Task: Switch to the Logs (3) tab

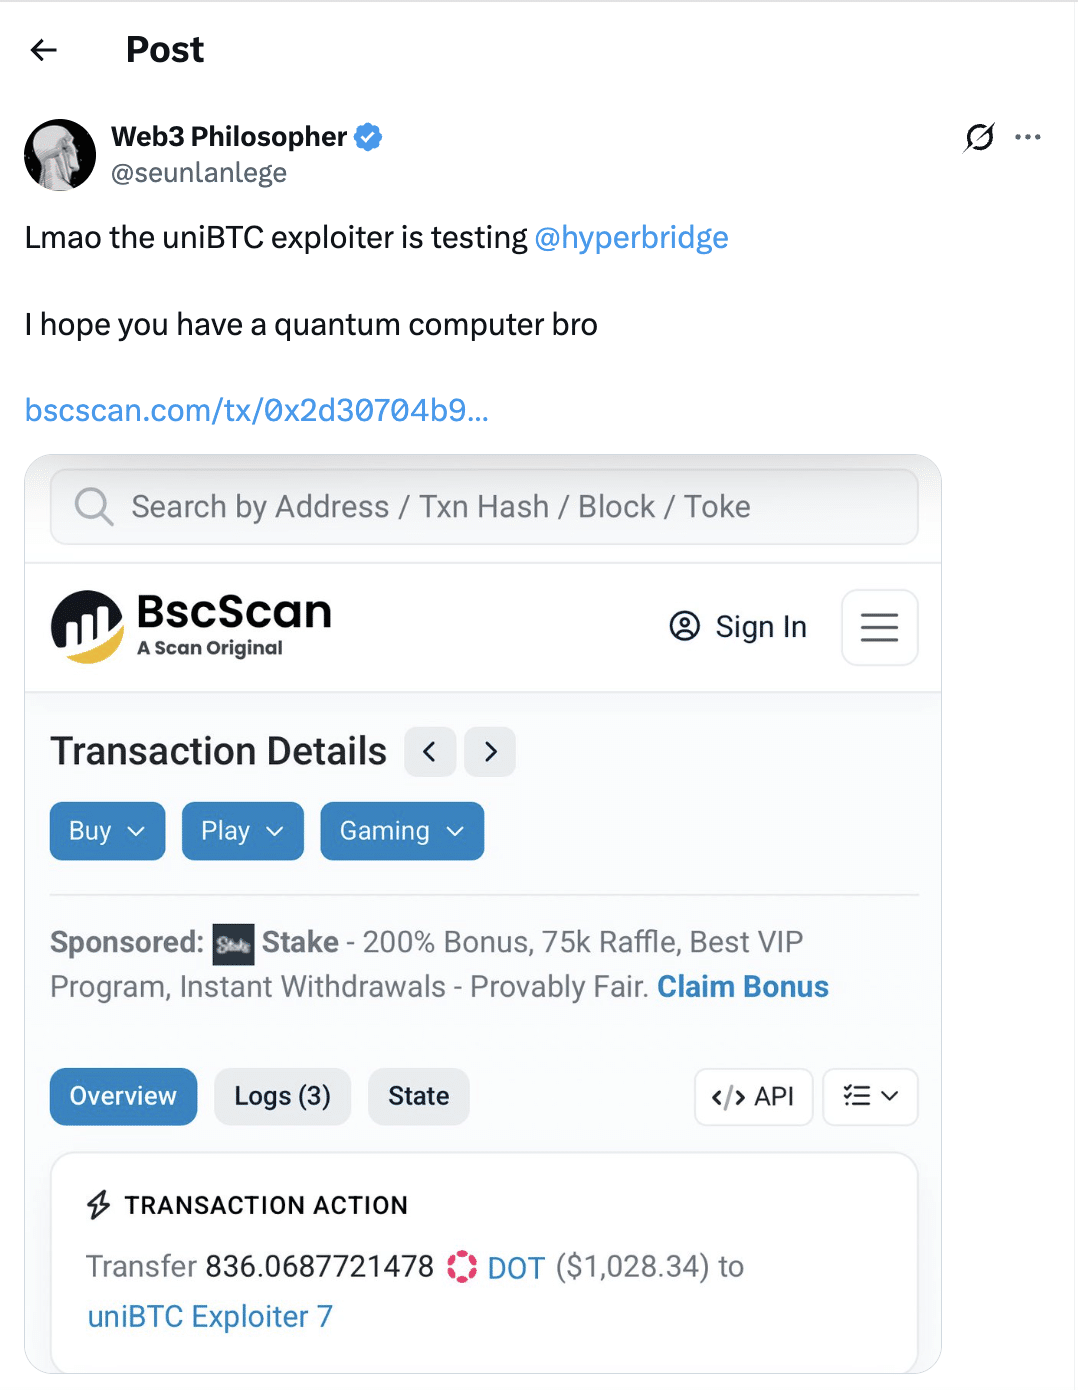Action: (x=282, y=1097)
